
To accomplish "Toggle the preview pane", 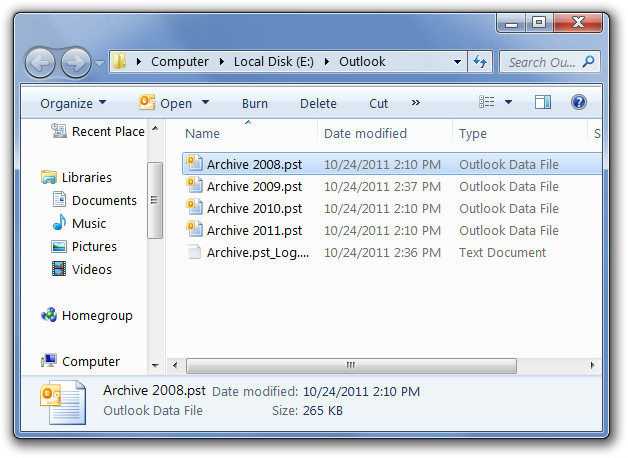I will point(543,102).
